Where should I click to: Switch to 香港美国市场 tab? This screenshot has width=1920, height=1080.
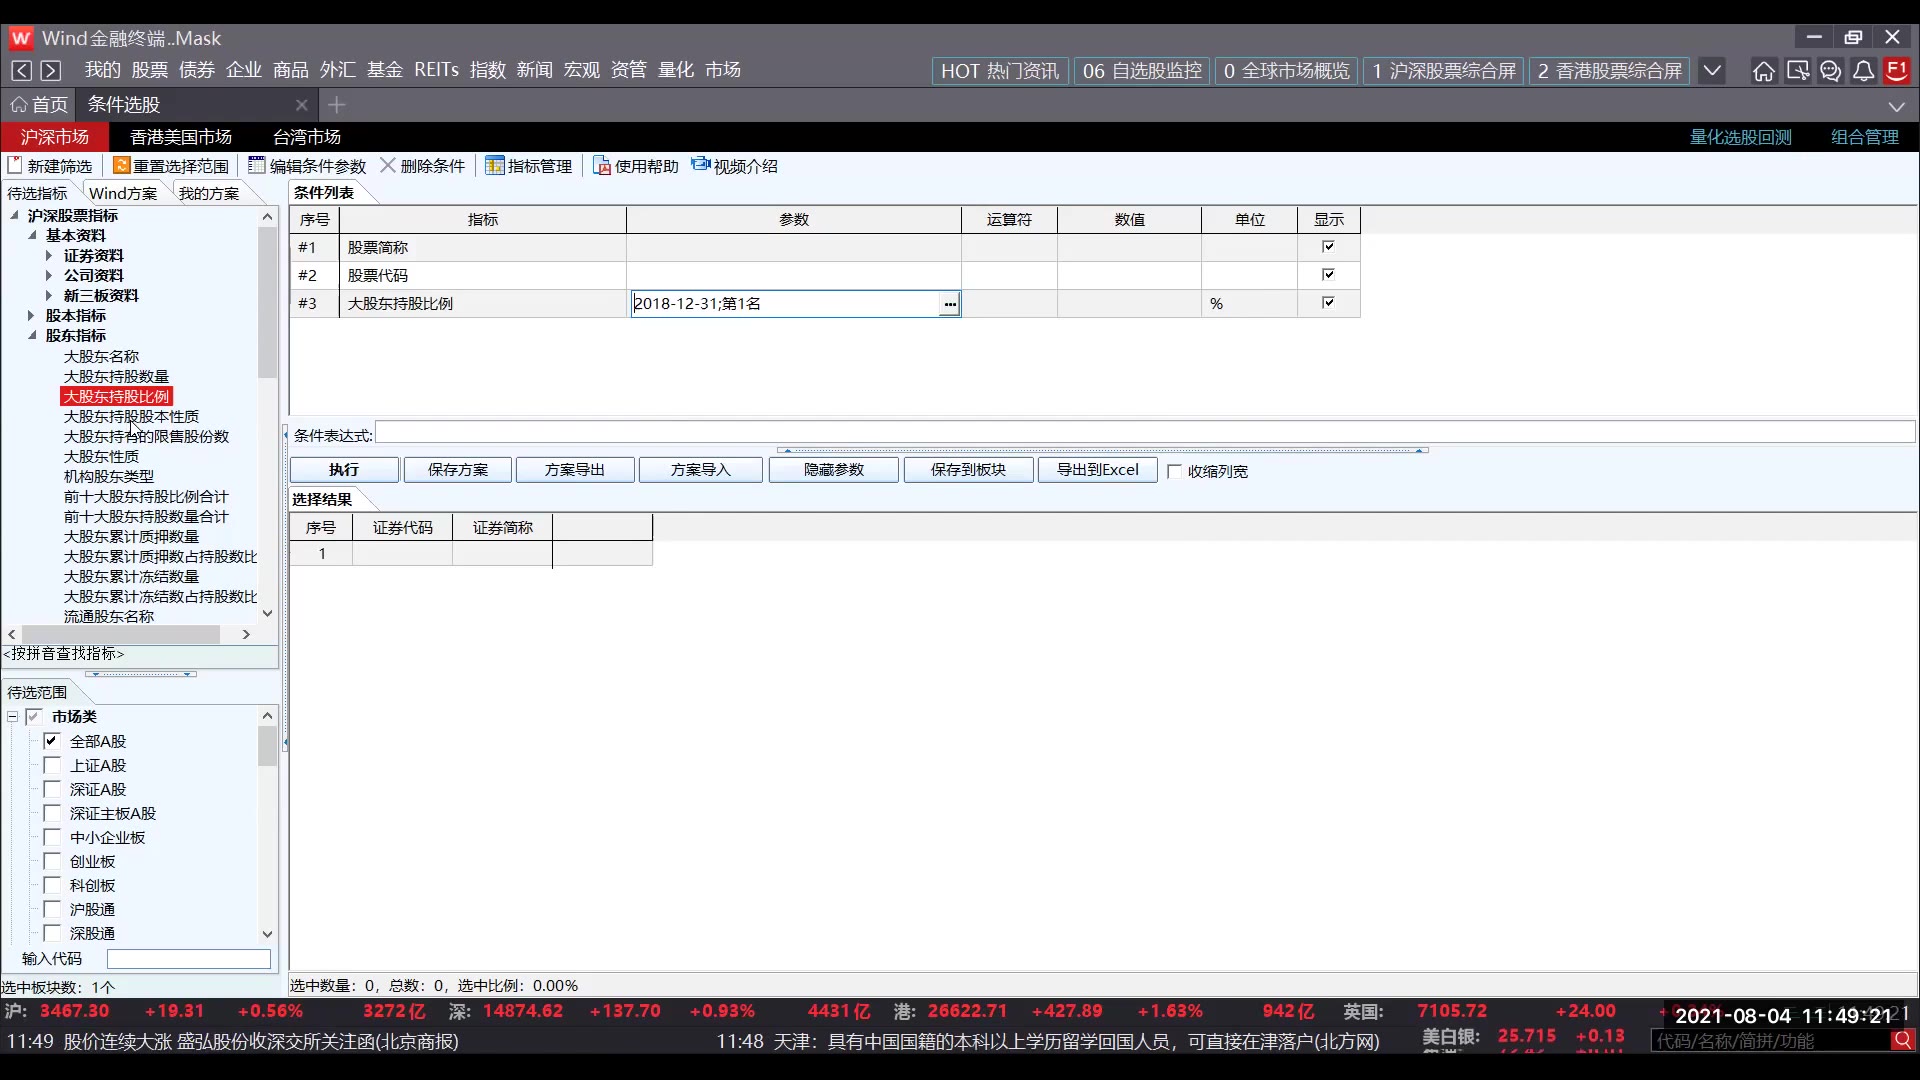pos(181,137)
